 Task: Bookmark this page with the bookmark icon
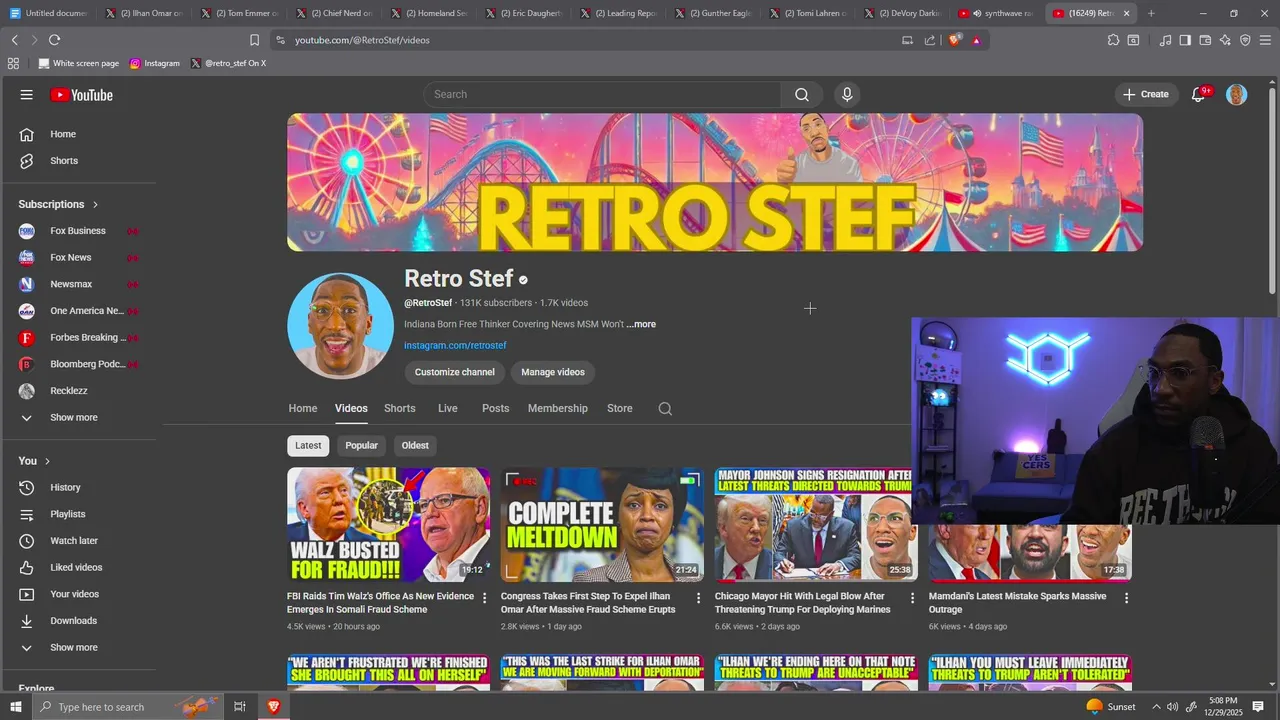pyautogui.click(x=254, y=40)
